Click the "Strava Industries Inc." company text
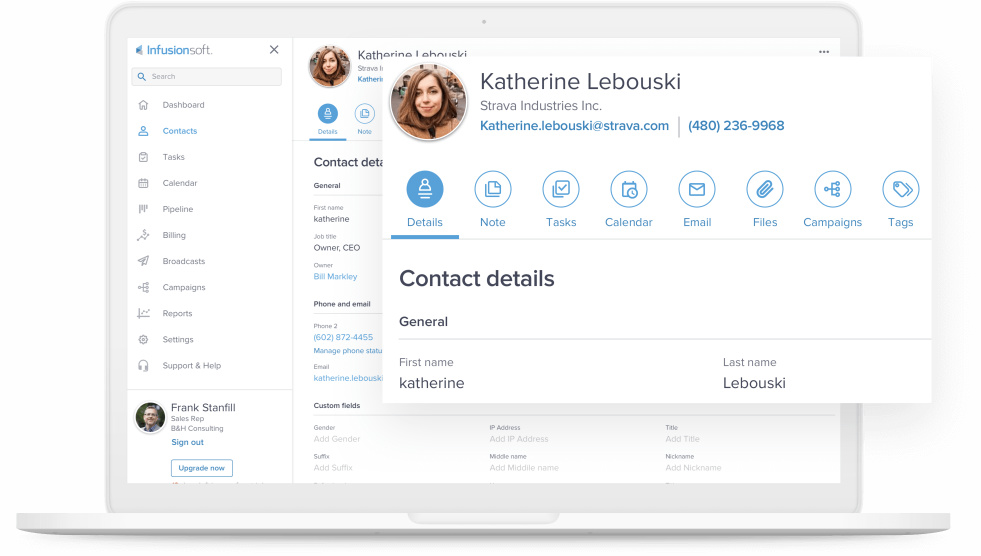The image size is (981, 556). [541, 106]
